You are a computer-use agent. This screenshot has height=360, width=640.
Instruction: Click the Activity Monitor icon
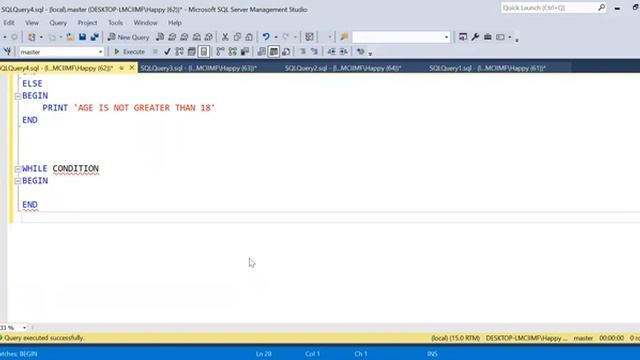pyautogui.click(x=309, y=37)
